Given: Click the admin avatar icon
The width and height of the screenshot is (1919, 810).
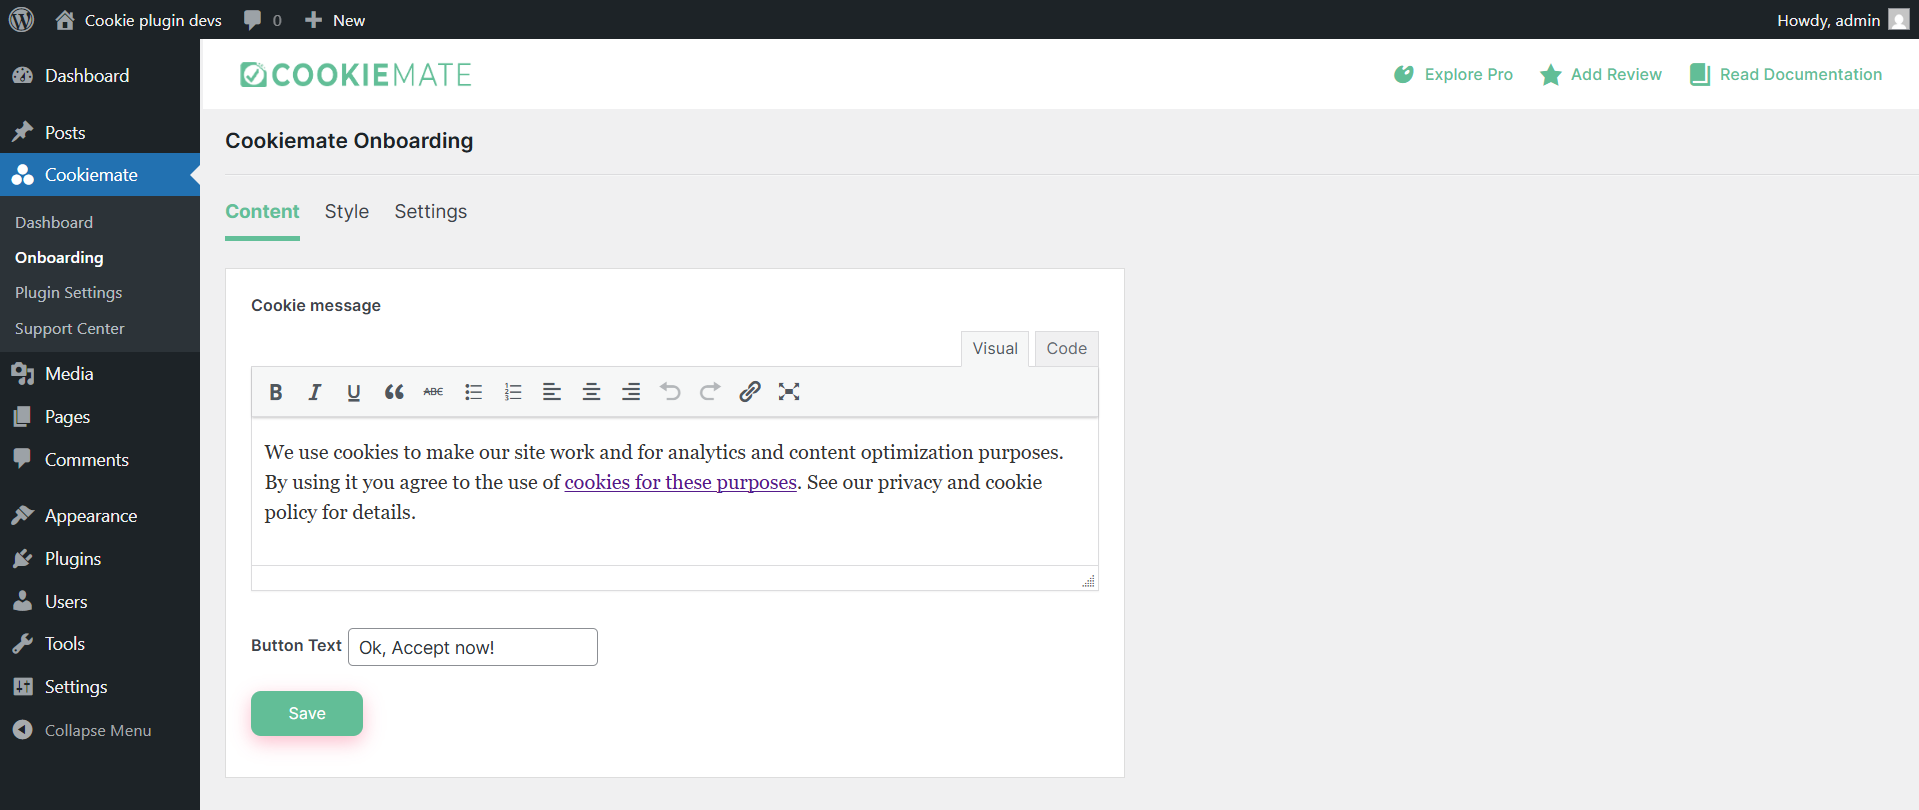Looking at the screenshot, I should 1899,20.
